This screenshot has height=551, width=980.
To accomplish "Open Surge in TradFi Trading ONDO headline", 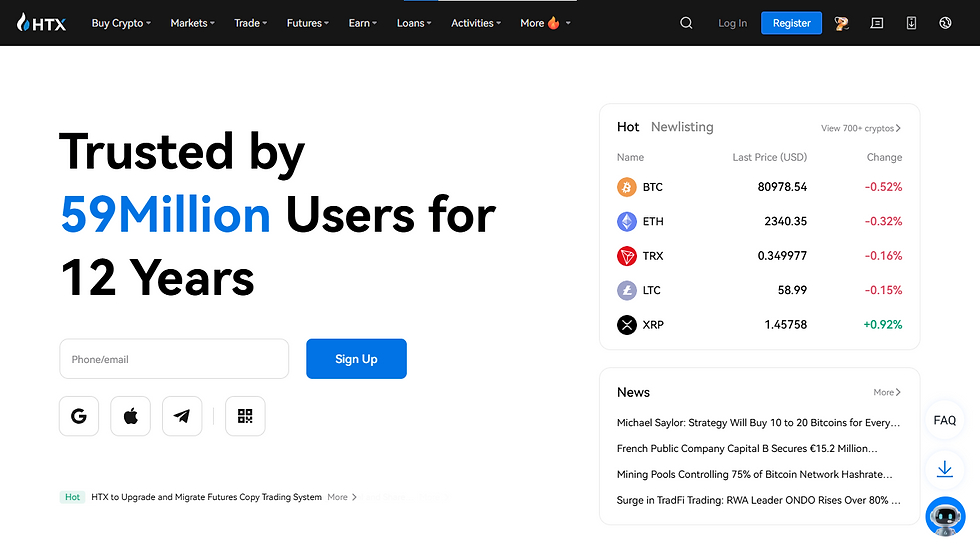I will tap(758, 500).
